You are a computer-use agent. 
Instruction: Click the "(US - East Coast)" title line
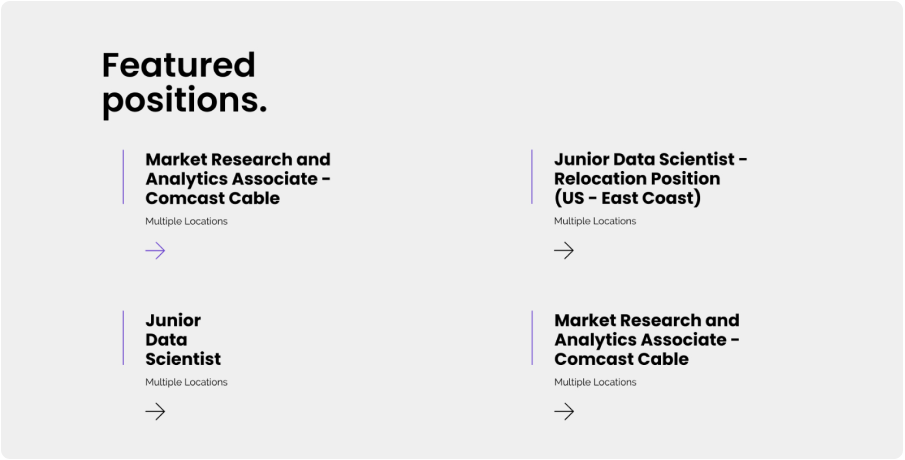627,198
